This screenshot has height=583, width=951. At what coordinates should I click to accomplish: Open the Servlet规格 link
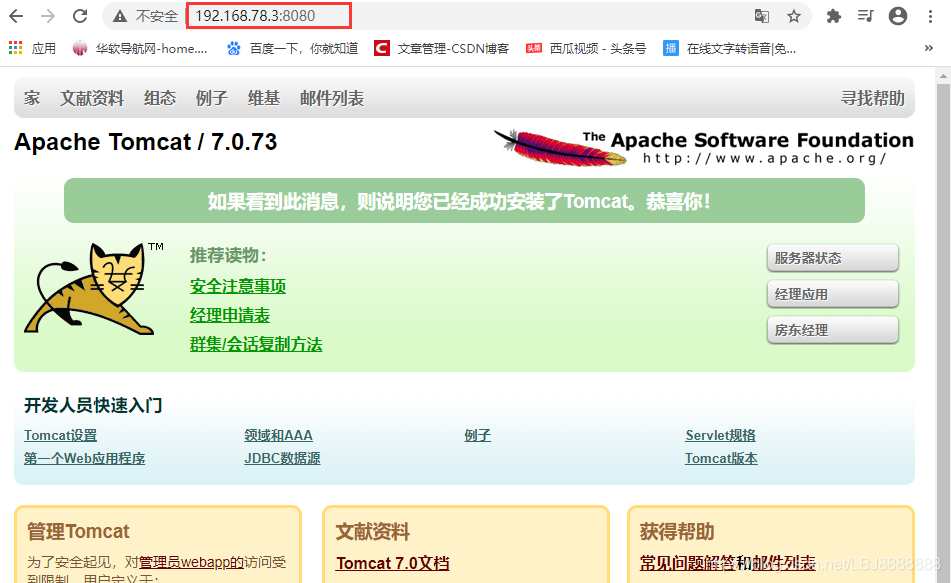click(721, 436)
